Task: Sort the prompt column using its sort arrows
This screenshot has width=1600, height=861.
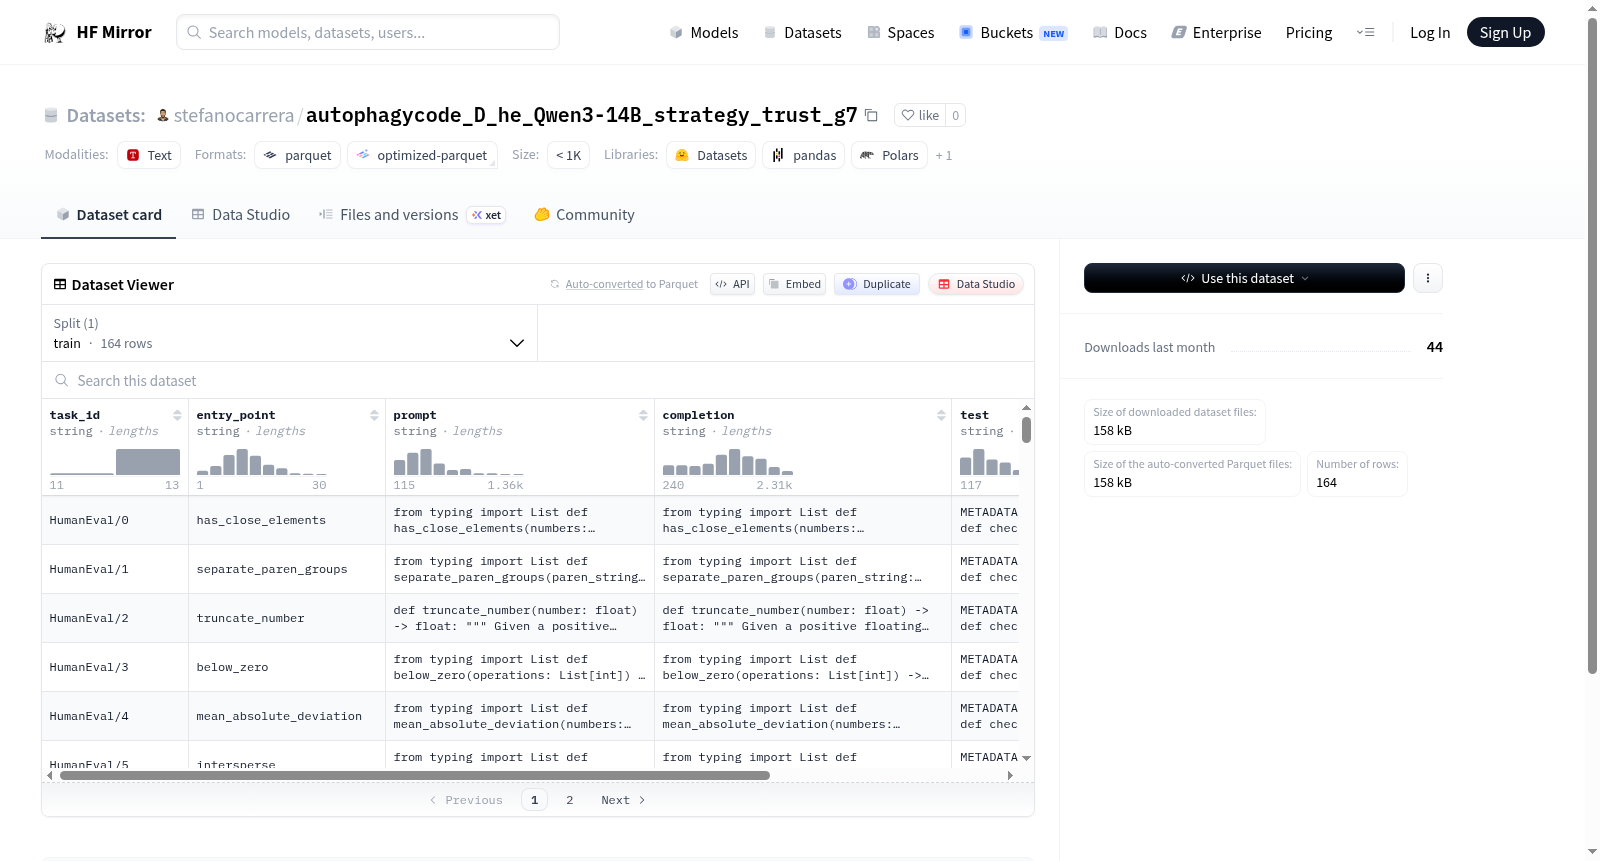Action: (643, 415)
